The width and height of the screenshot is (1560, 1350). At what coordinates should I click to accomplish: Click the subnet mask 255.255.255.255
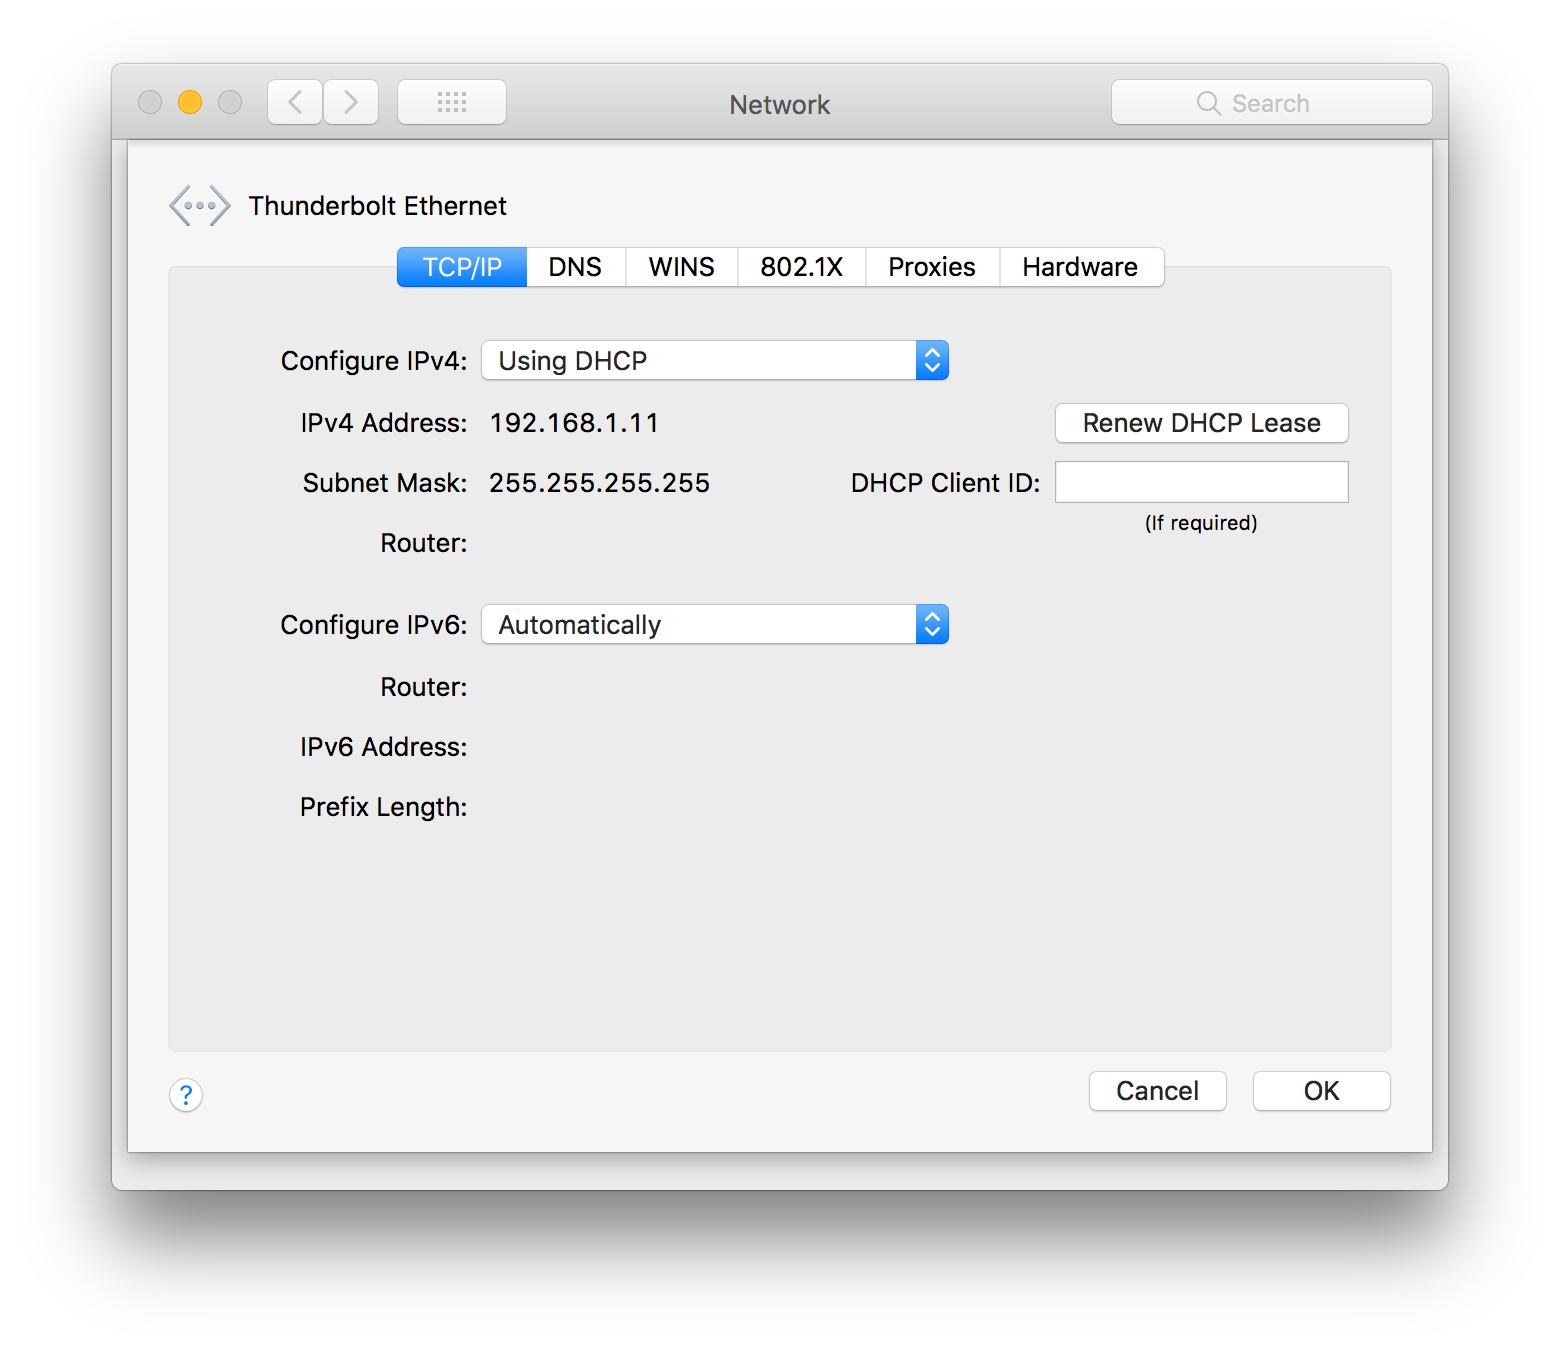pos(599,483)
